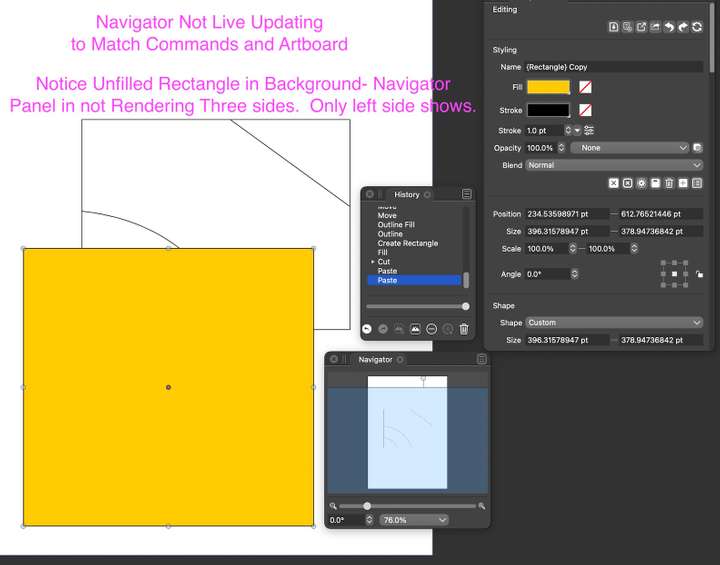
Task: Click the yellow Fill color swatch
Action: point(548,87)
